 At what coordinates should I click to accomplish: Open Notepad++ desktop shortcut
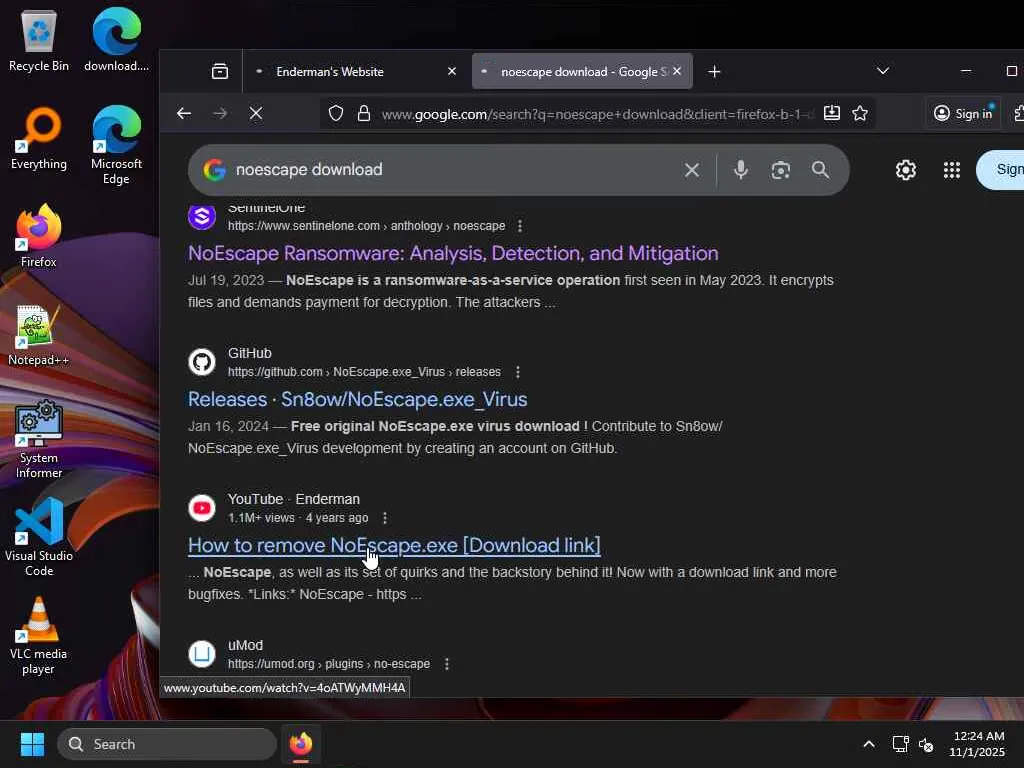point(39,334)
